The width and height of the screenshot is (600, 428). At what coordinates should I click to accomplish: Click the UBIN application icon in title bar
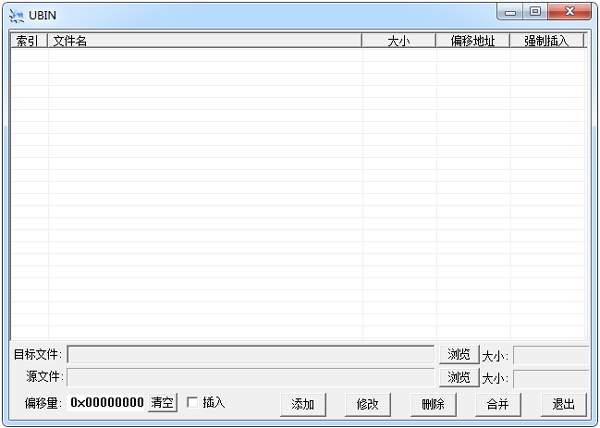pyautogui.click(x=16, y=15)
